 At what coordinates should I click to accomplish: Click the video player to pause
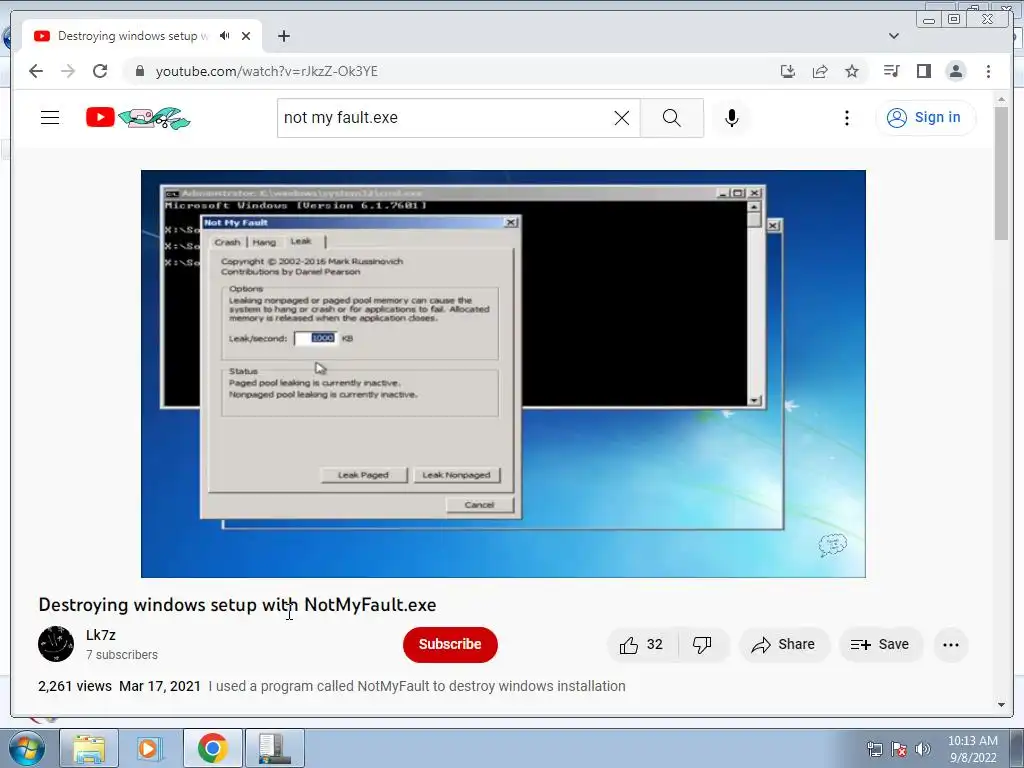503,374
